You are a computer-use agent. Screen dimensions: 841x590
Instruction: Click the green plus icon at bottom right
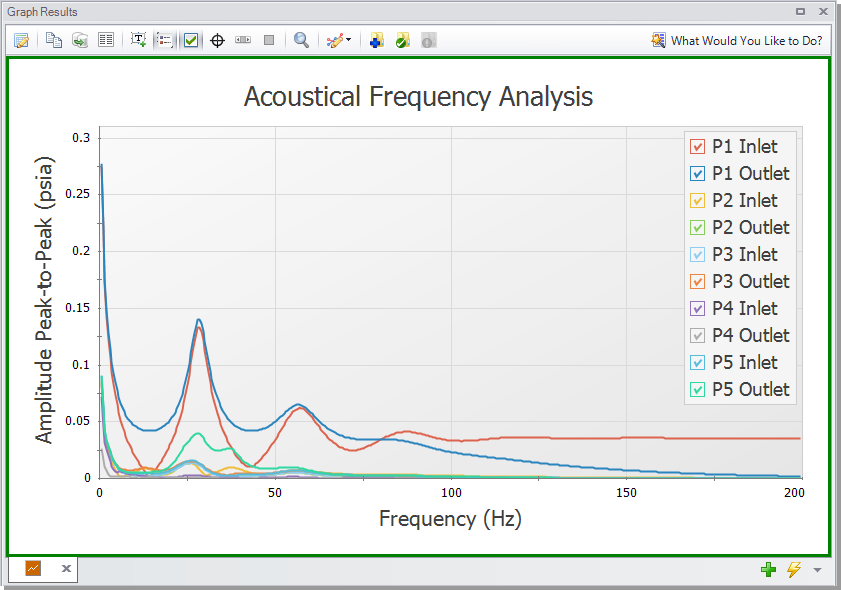tap(768, 569)
